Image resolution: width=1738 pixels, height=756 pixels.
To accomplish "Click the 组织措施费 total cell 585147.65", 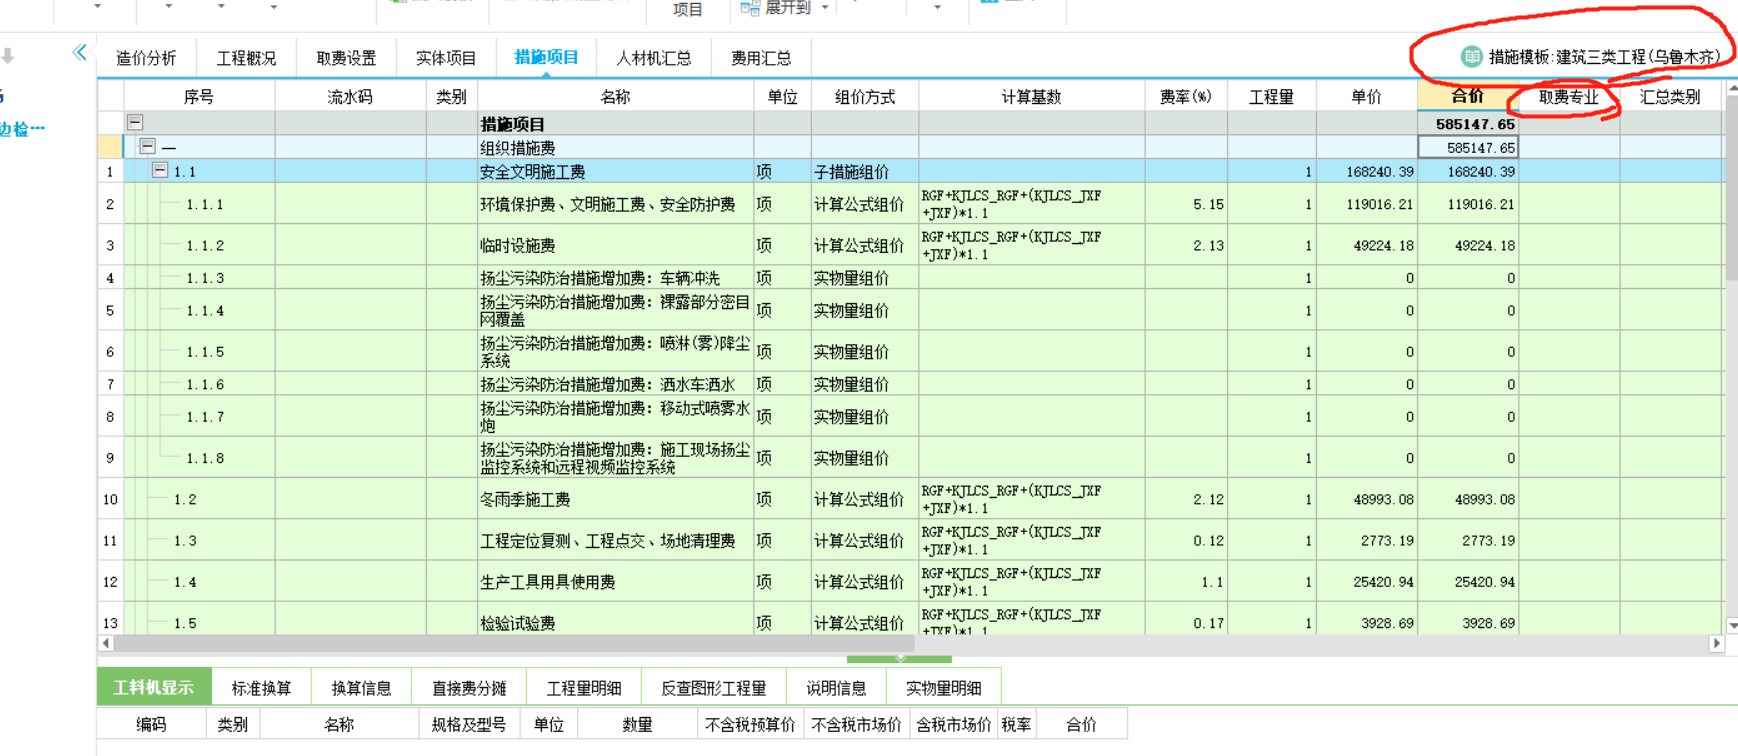I will [1468, 148].
